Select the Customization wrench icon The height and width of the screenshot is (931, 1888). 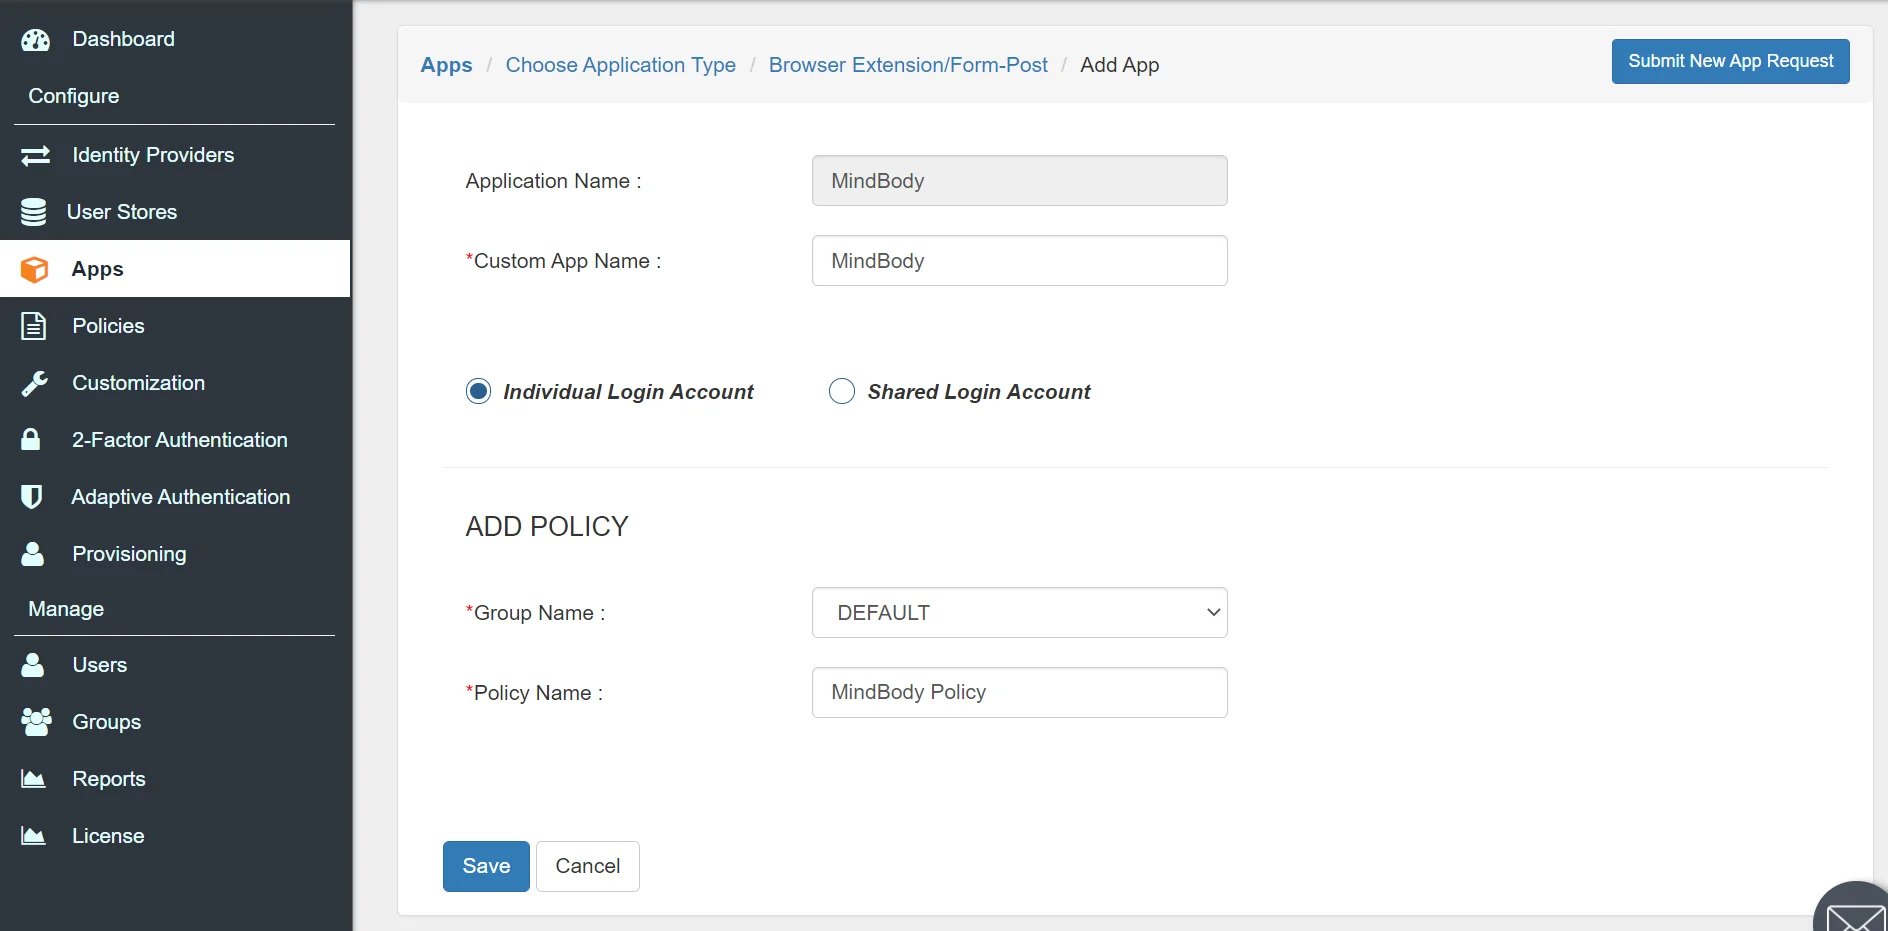point(34,383)
